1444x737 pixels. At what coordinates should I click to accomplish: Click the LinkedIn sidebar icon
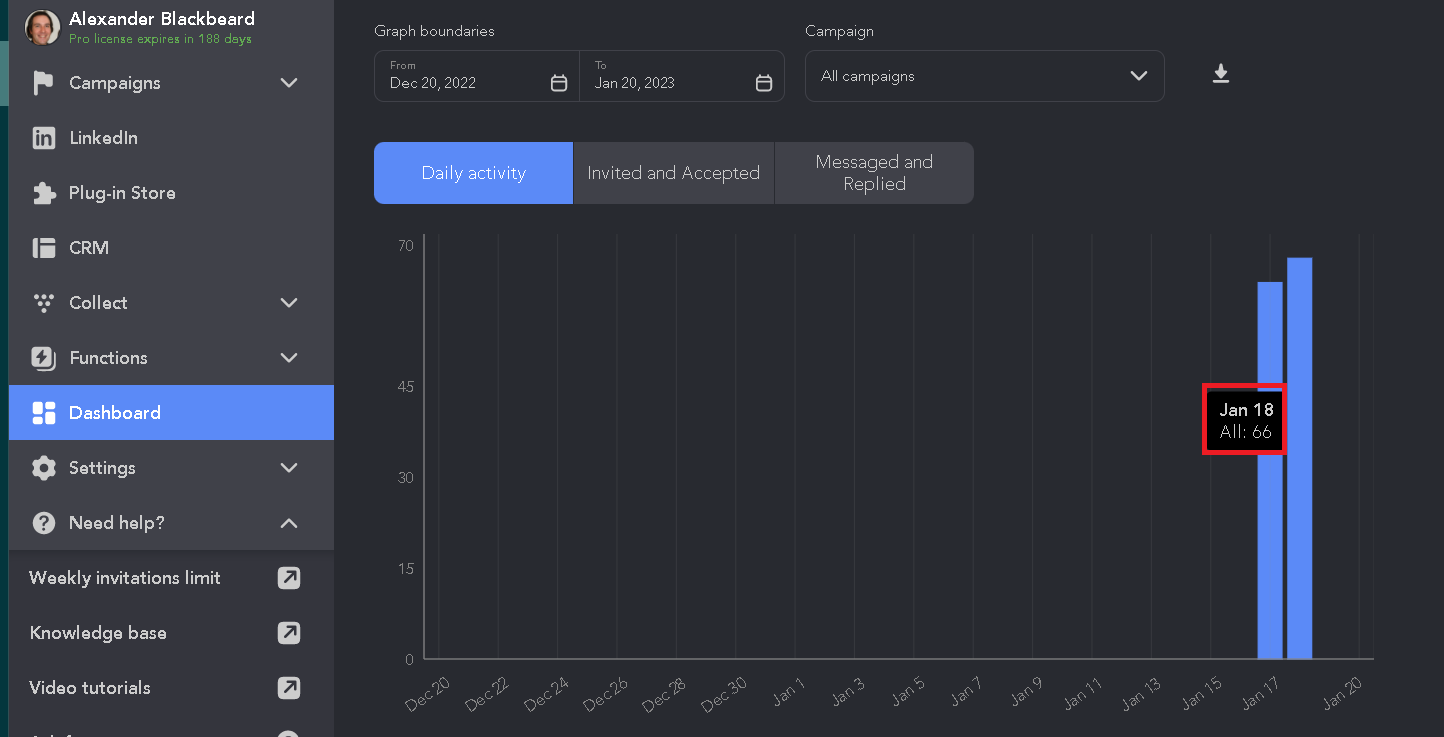44,138
